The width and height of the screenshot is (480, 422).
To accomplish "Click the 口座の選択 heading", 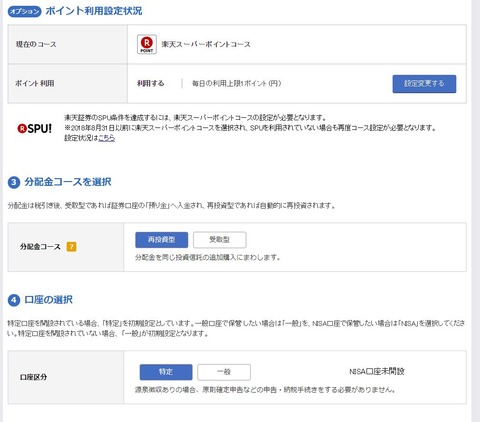I will 49,300.
